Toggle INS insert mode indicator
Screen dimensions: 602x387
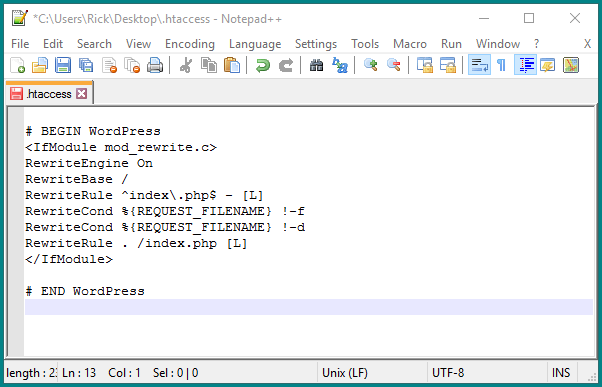(561, 373)
